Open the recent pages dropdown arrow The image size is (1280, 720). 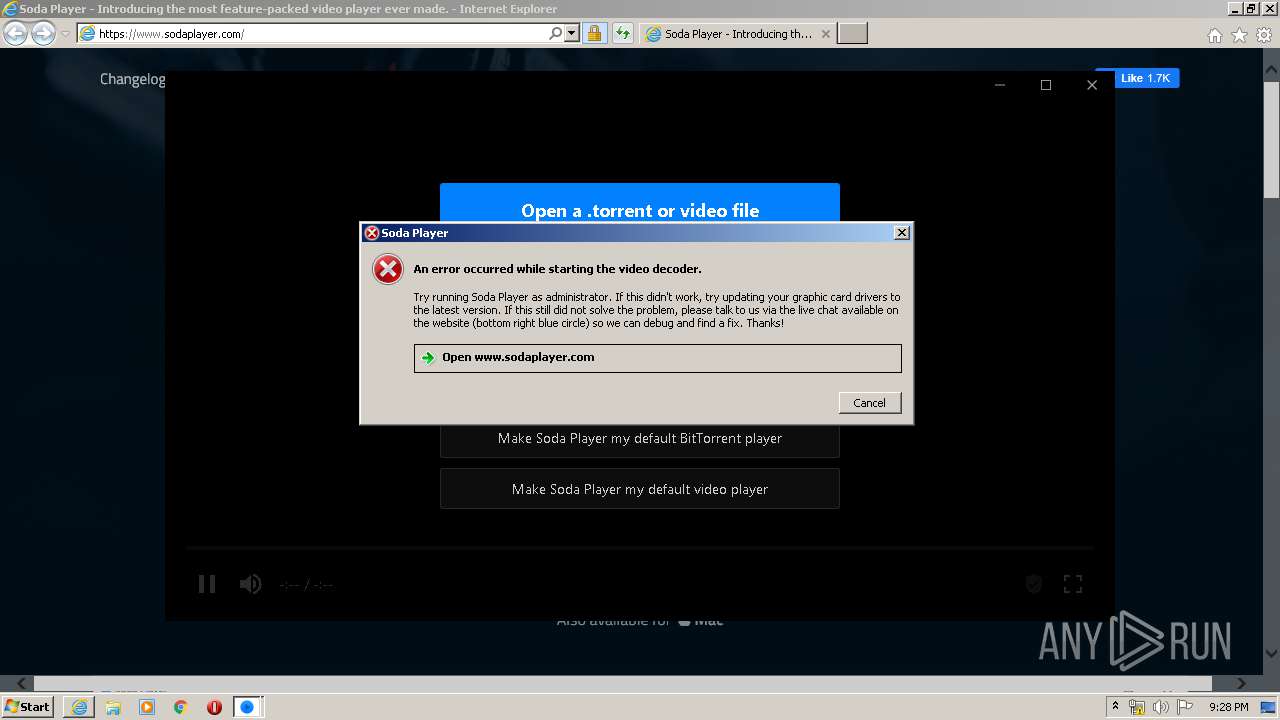pos(65,33)
